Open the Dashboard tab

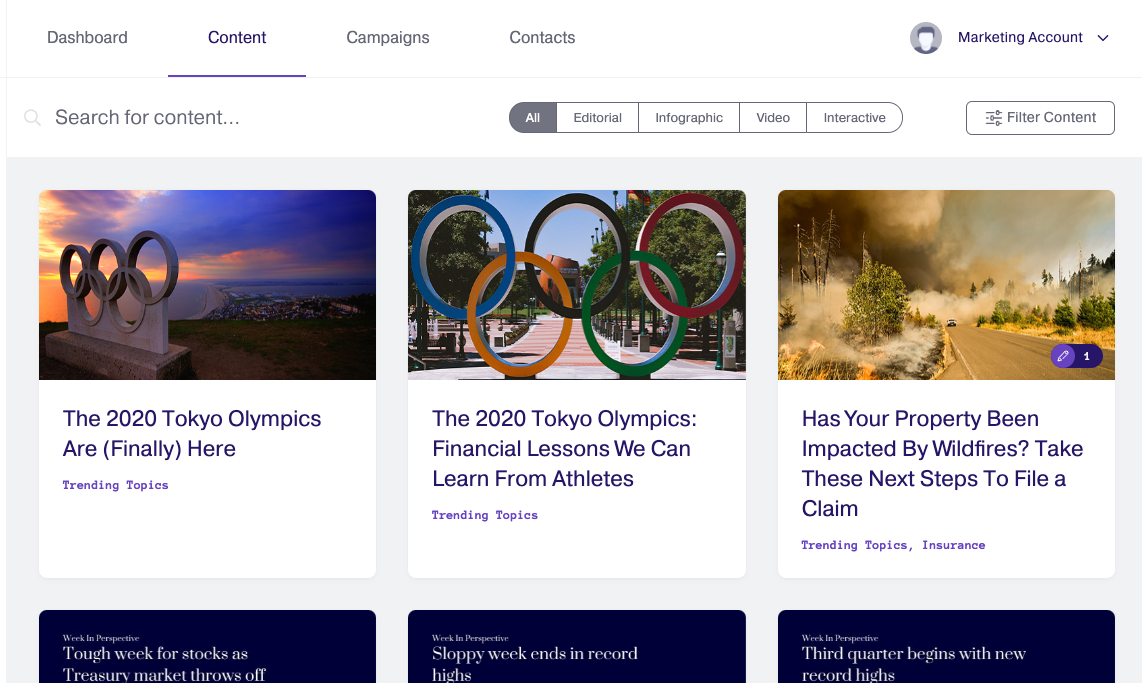tap(87, 38)
